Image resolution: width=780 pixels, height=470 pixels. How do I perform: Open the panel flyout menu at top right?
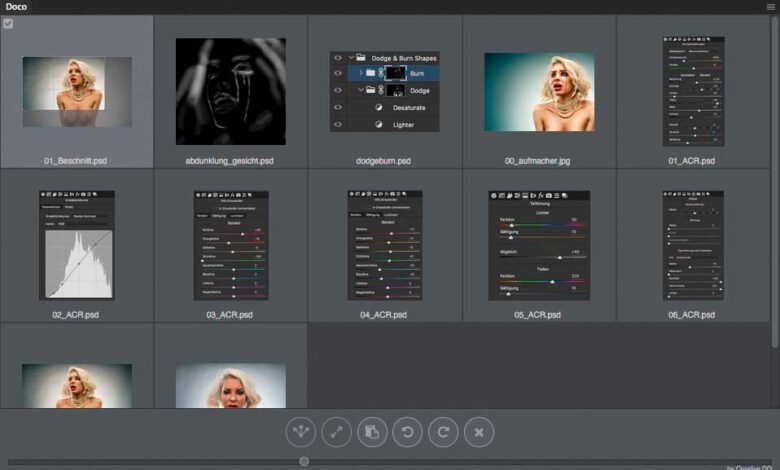coord(770,7)
